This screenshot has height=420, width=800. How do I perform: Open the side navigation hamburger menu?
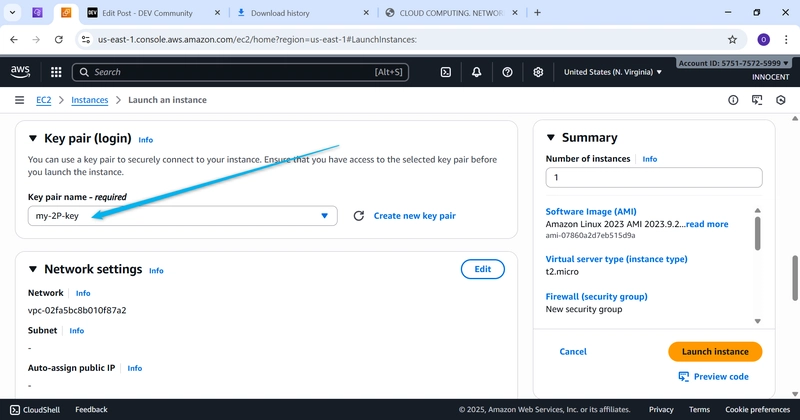(x=19, y=100)
